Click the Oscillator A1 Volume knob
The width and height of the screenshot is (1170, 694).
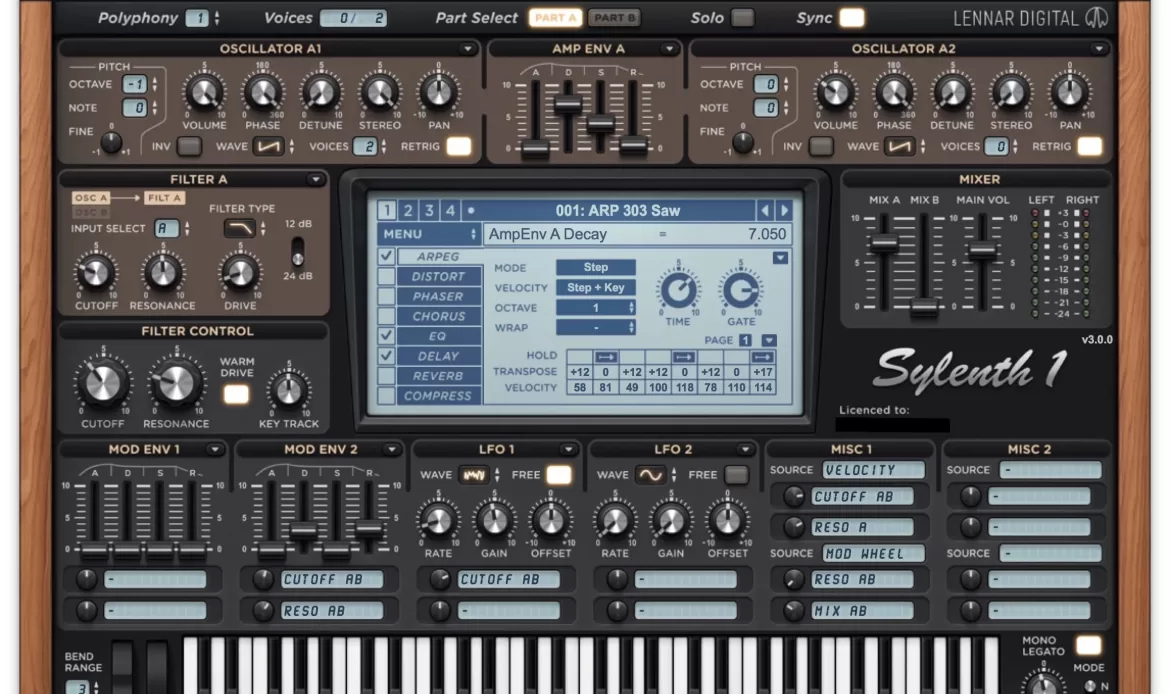coord(204,93)
